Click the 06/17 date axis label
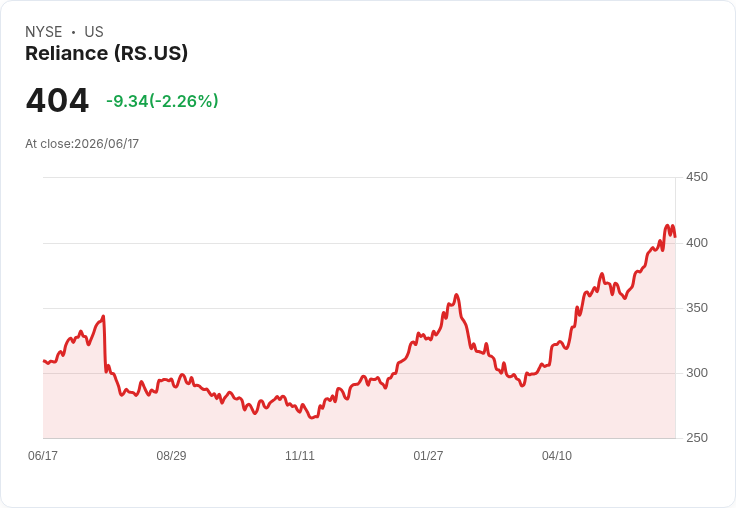The width and height of the screenshot is (736, 508). click(x=43, y=455)
